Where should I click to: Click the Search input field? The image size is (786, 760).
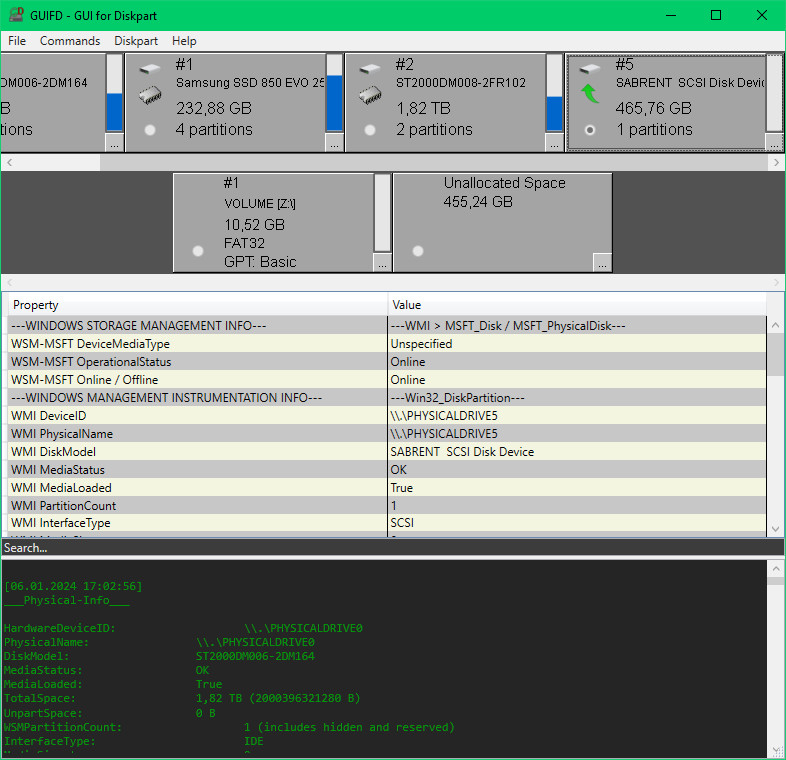390,548
